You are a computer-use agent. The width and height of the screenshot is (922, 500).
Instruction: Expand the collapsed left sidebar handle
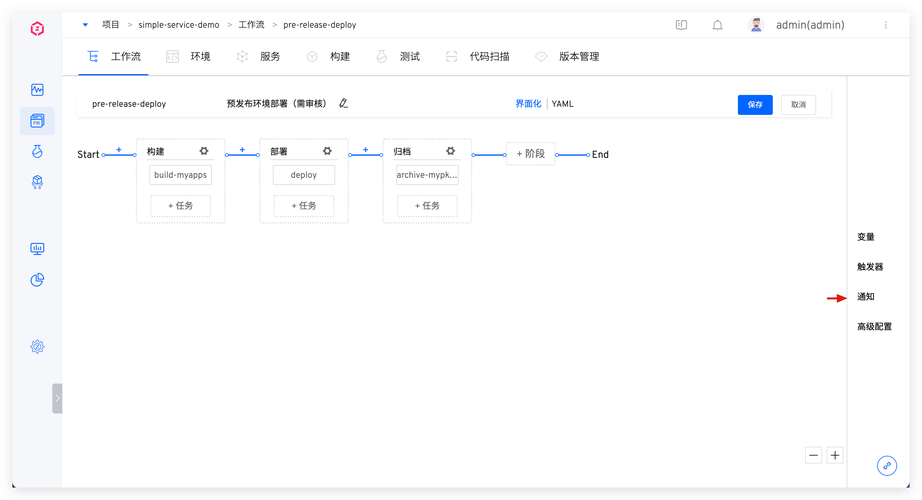pos(57,398)
